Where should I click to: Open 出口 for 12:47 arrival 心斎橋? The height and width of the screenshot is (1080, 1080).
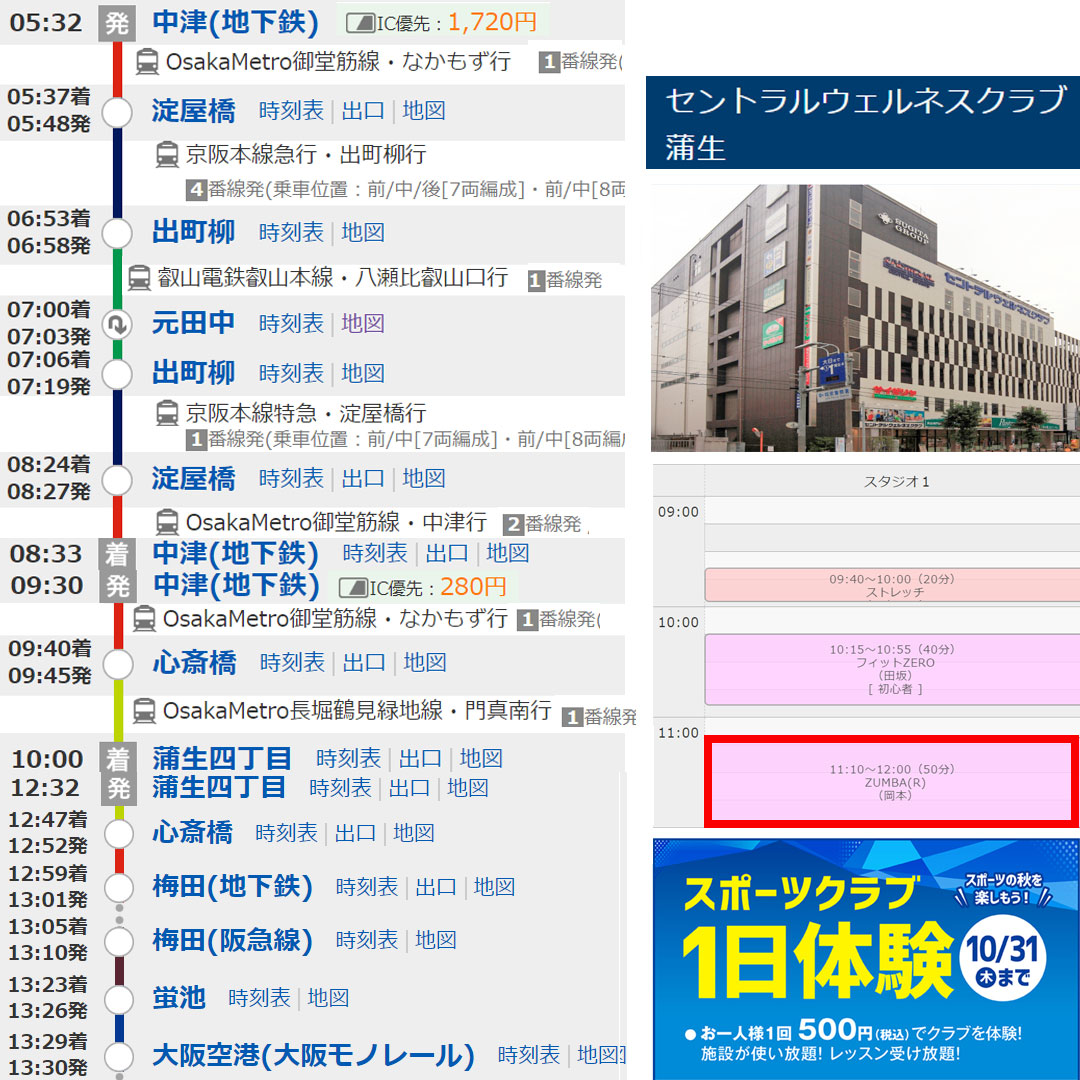[355, 833]
